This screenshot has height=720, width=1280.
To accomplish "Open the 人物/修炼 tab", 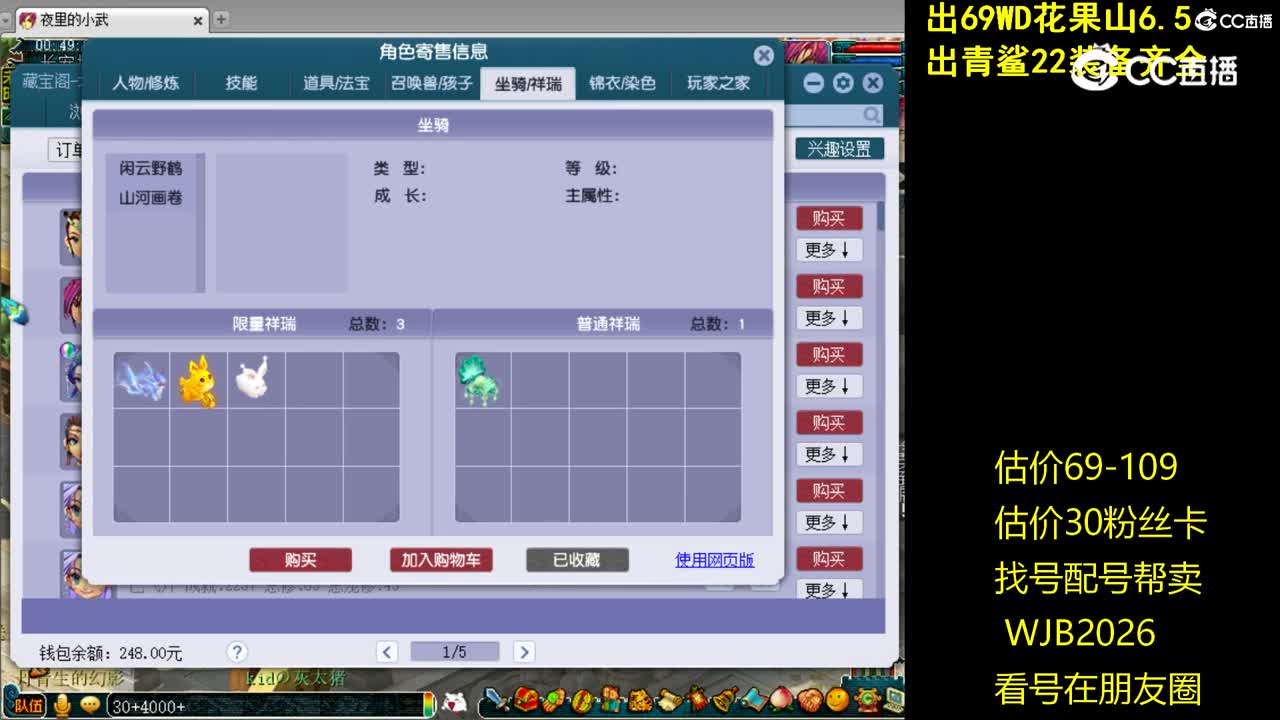I will [x=146, y=83].
